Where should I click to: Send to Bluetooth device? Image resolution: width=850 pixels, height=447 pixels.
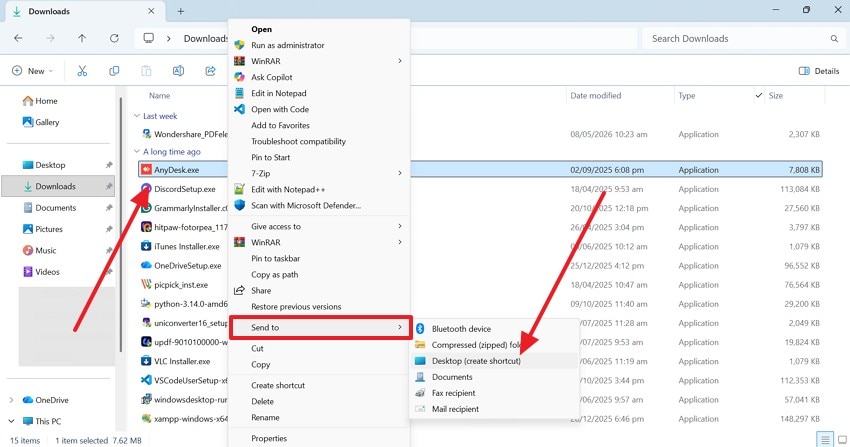494,329
